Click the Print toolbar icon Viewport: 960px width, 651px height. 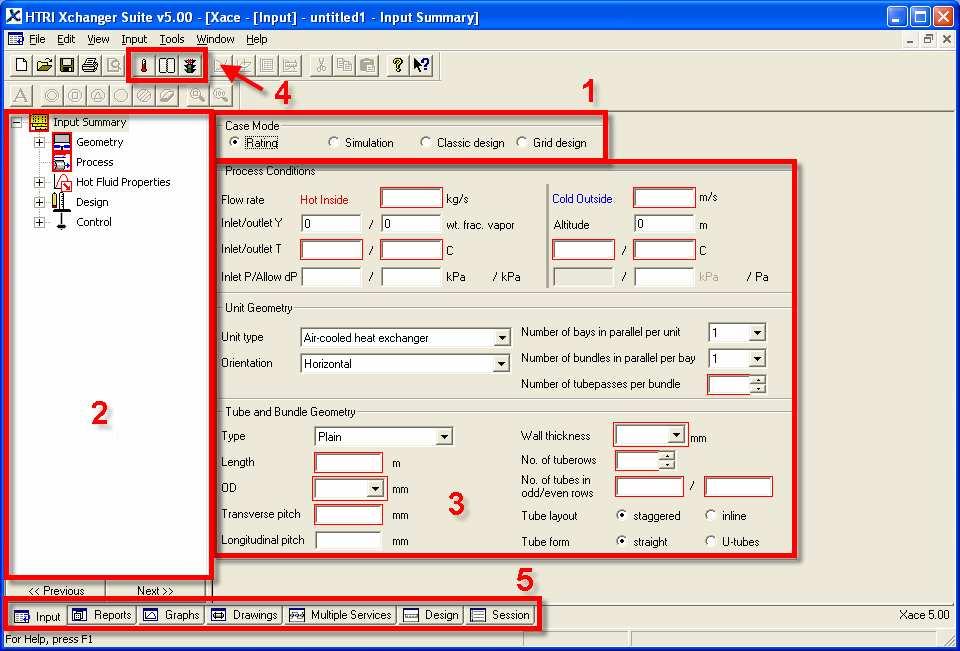pos(90,65)
